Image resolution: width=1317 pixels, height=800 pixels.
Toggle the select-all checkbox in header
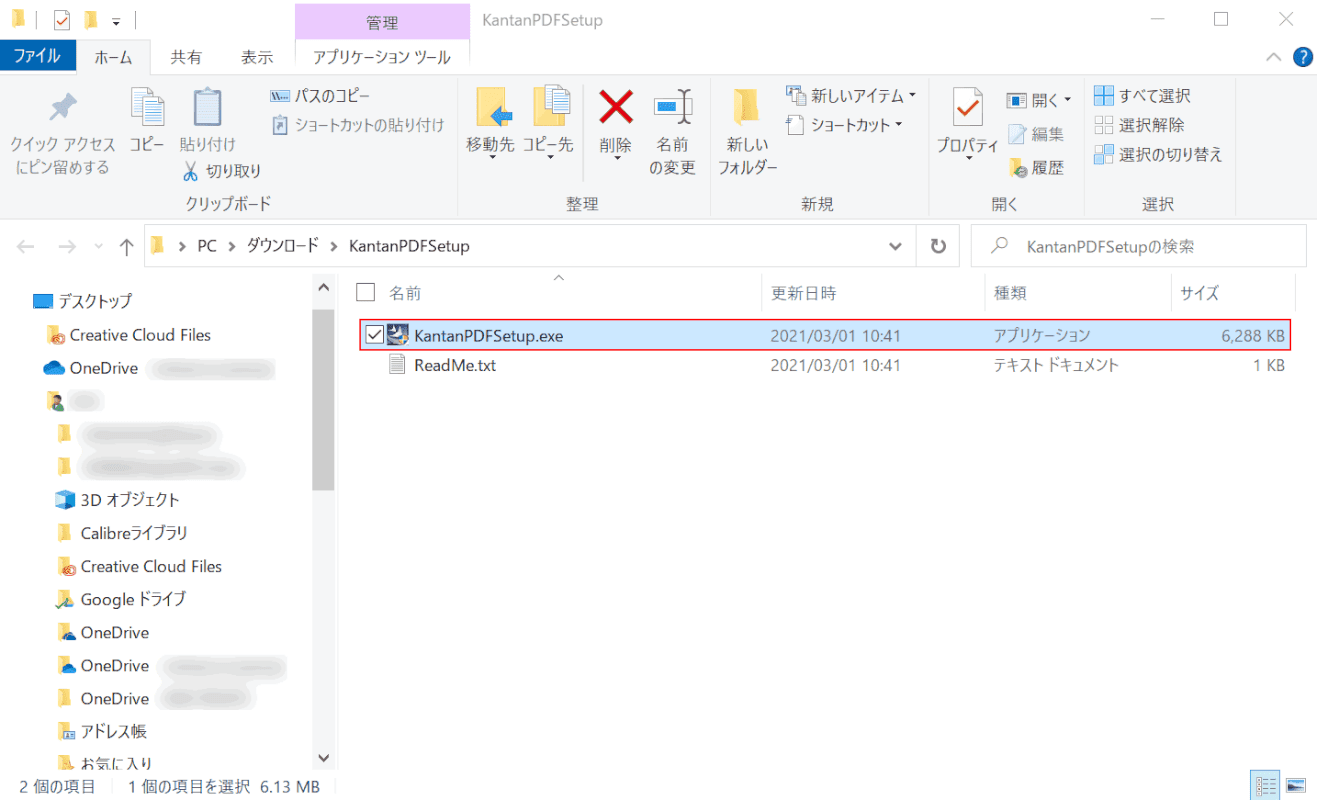366,292
